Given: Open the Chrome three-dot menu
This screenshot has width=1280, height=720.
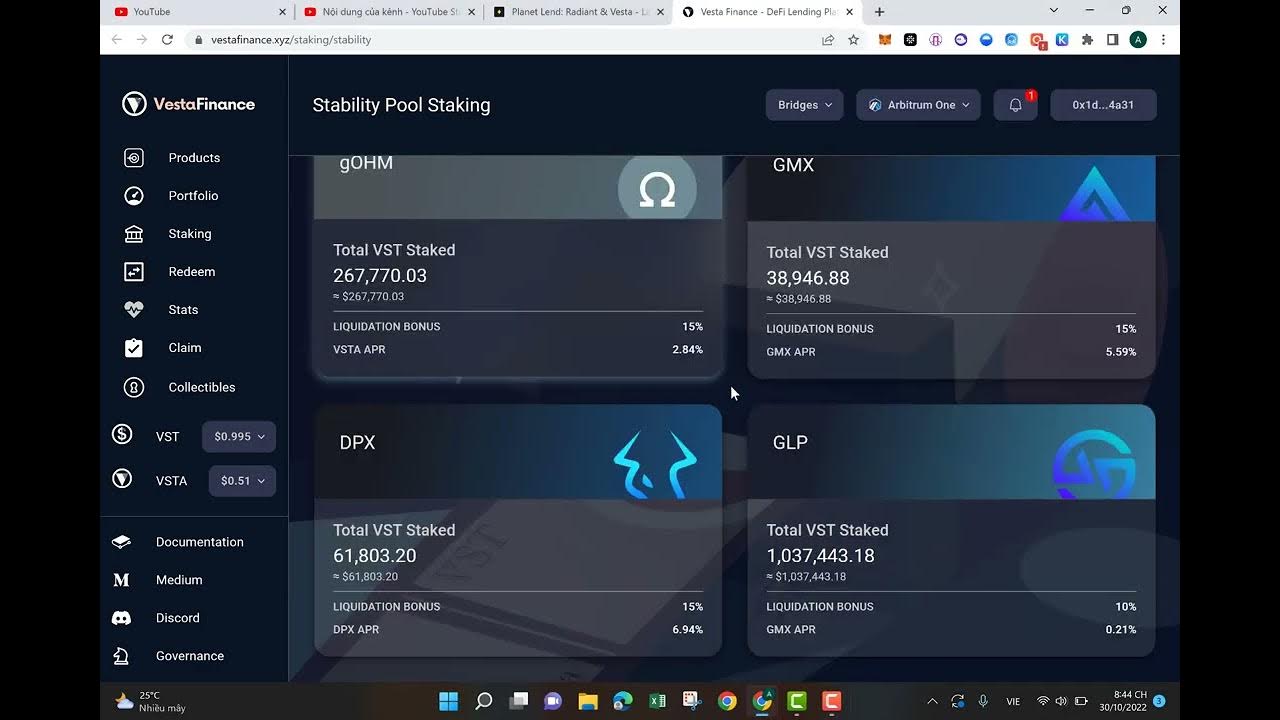Looking at the screenshot, I should 1163,40.
